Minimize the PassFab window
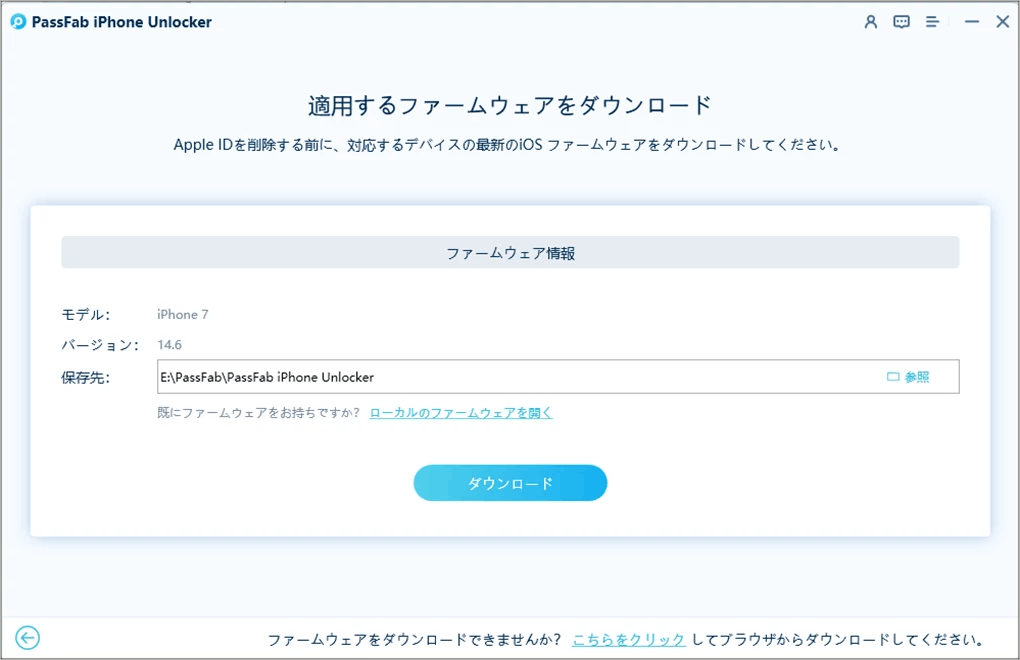 click(x=972, y=22)
